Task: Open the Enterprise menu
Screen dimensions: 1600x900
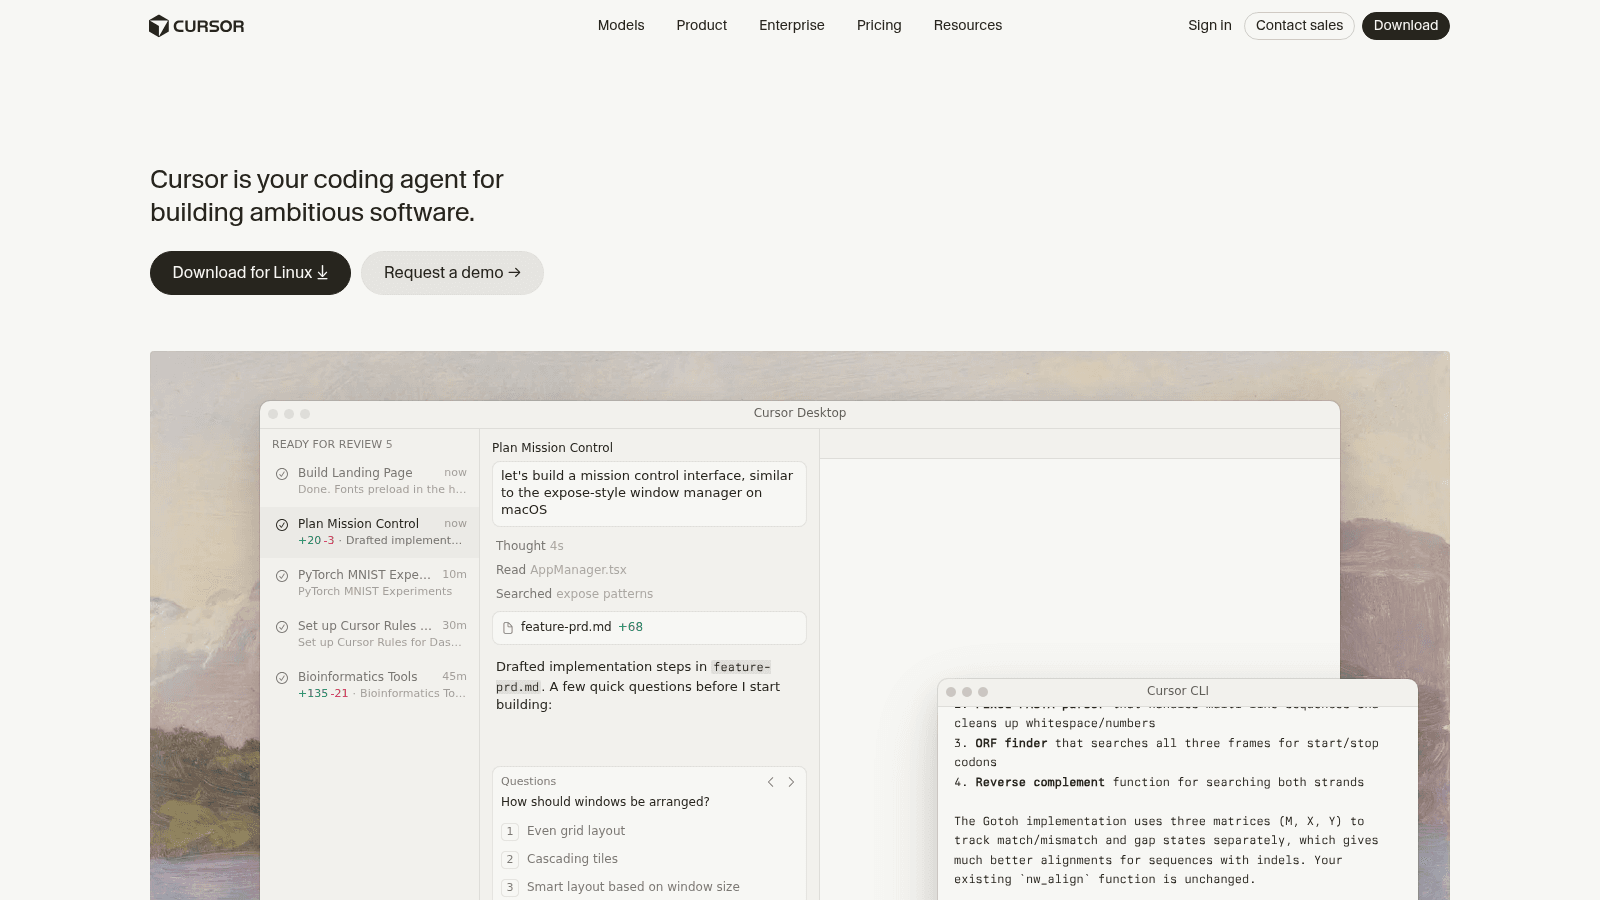Action: [x=791, y=26]
